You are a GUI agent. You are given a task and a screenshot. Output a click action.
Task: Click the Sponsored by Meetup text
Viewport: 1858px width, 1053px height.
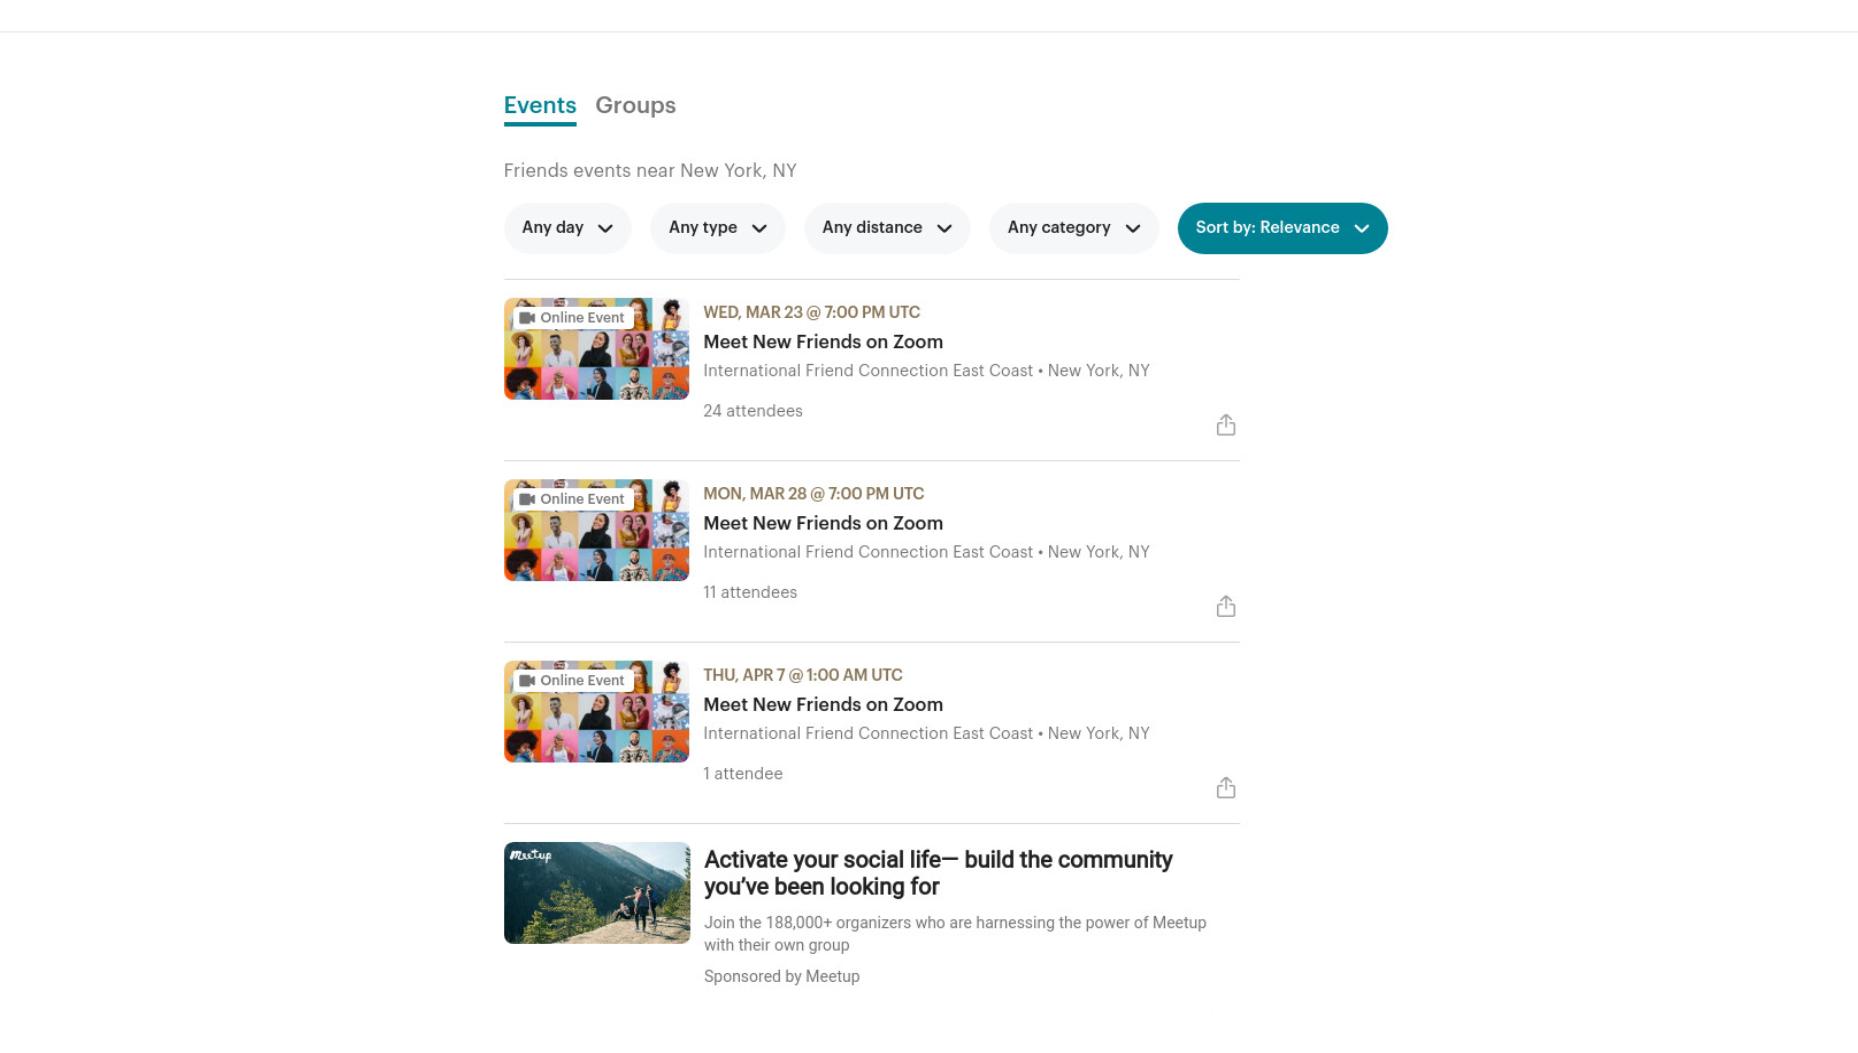coord(781,976)
